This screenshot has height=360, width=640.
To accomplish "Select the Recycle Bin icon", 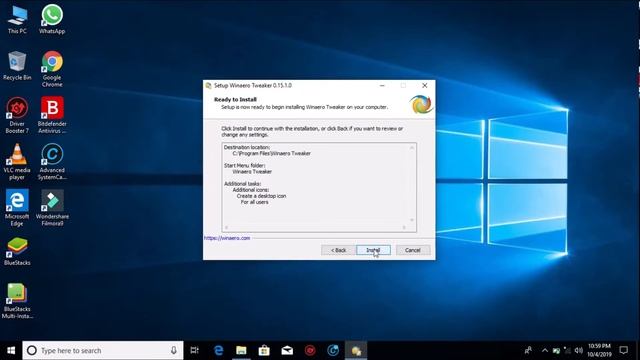I will click(x=17, y=66).
